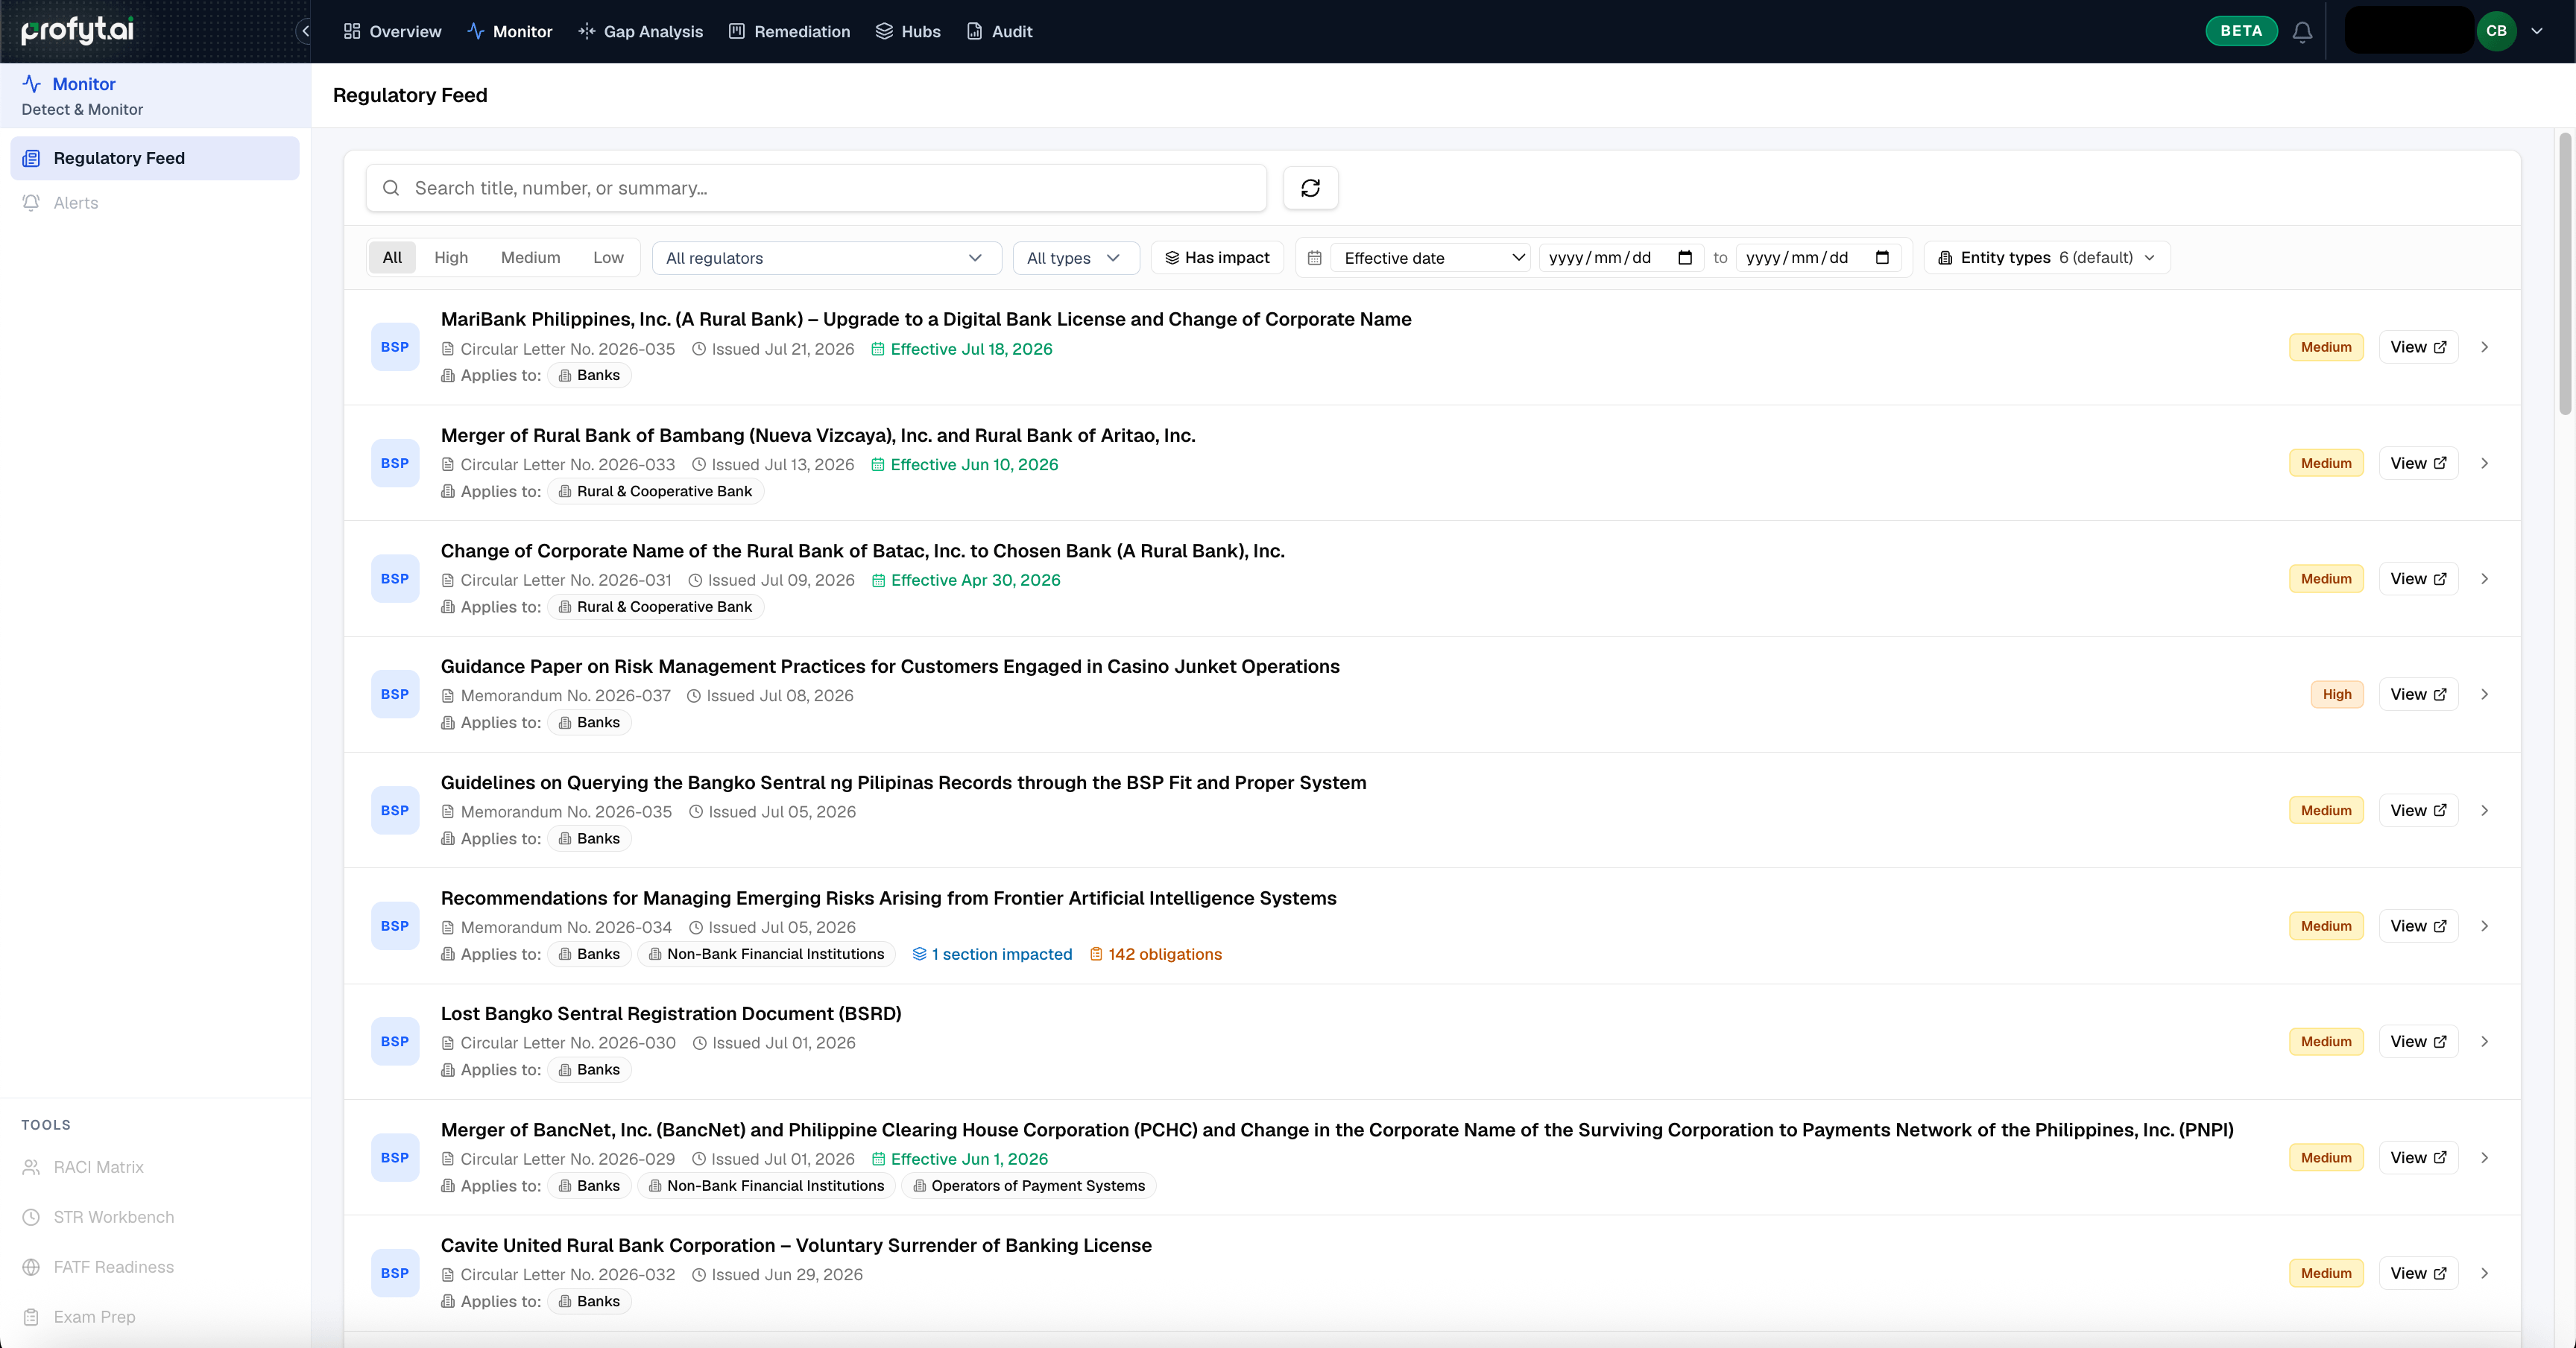This screenshot has width=2576, height=1348.
Task: Click the refresh feed button
Action: click(1310, 188)
